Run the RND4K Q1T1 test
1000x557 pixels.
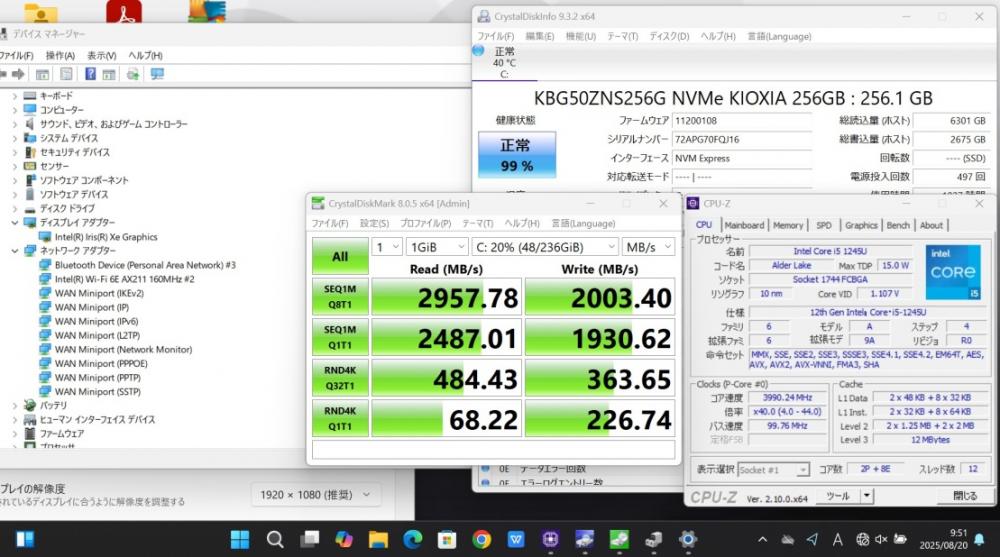coord(340,419)
